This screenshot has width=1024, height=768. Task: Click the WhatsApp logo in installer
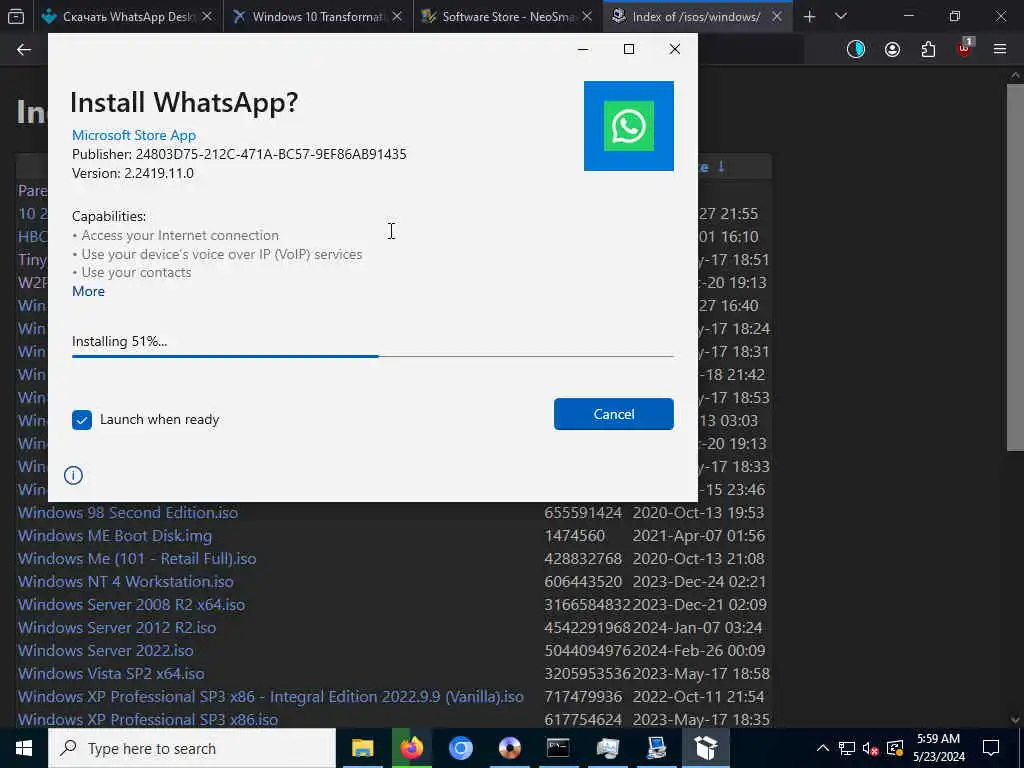point(628,126)
